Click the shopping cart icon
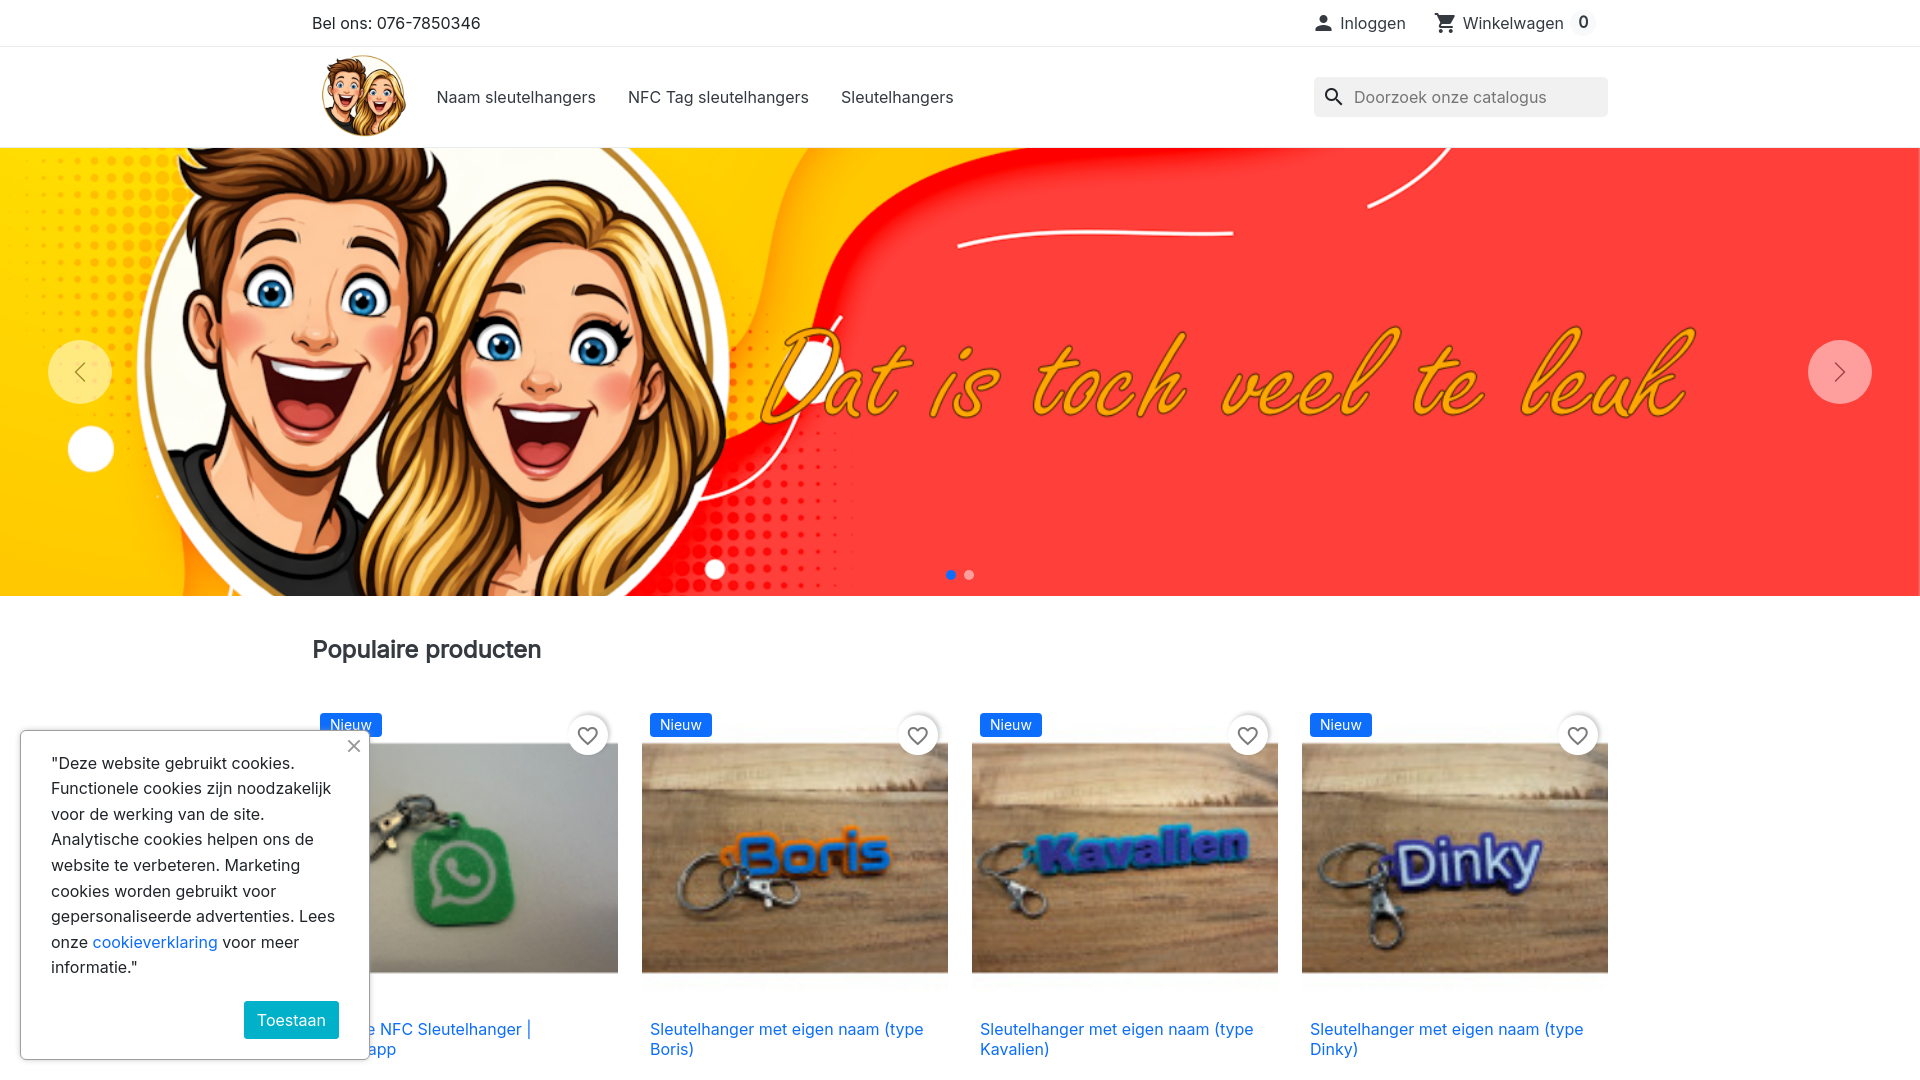 point(1445,23)
